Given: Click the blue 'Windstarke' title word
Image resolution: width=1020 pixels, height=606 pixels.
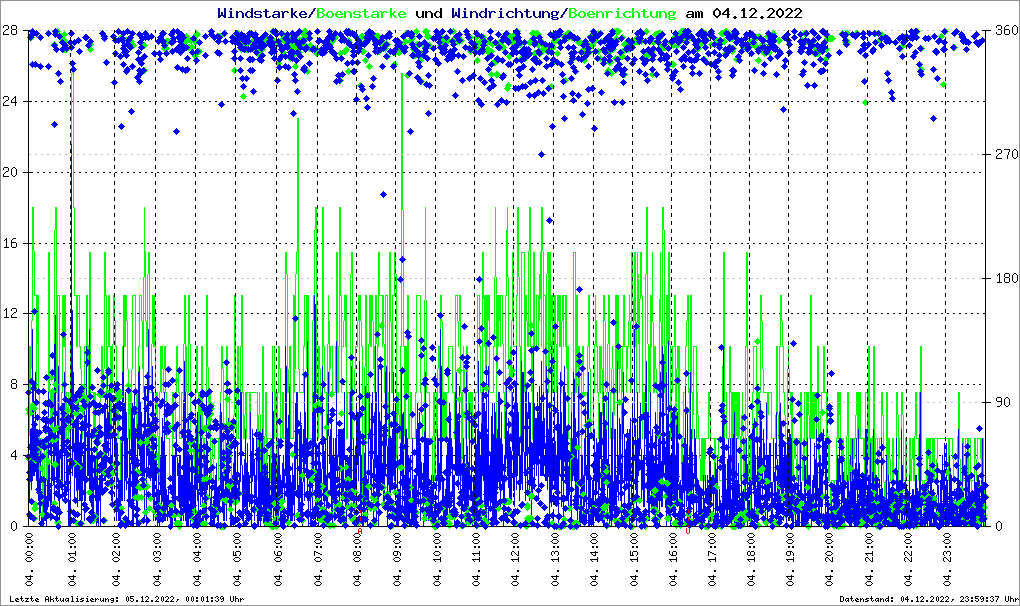Looking at the screenshot, I should [x=264, y=13].
